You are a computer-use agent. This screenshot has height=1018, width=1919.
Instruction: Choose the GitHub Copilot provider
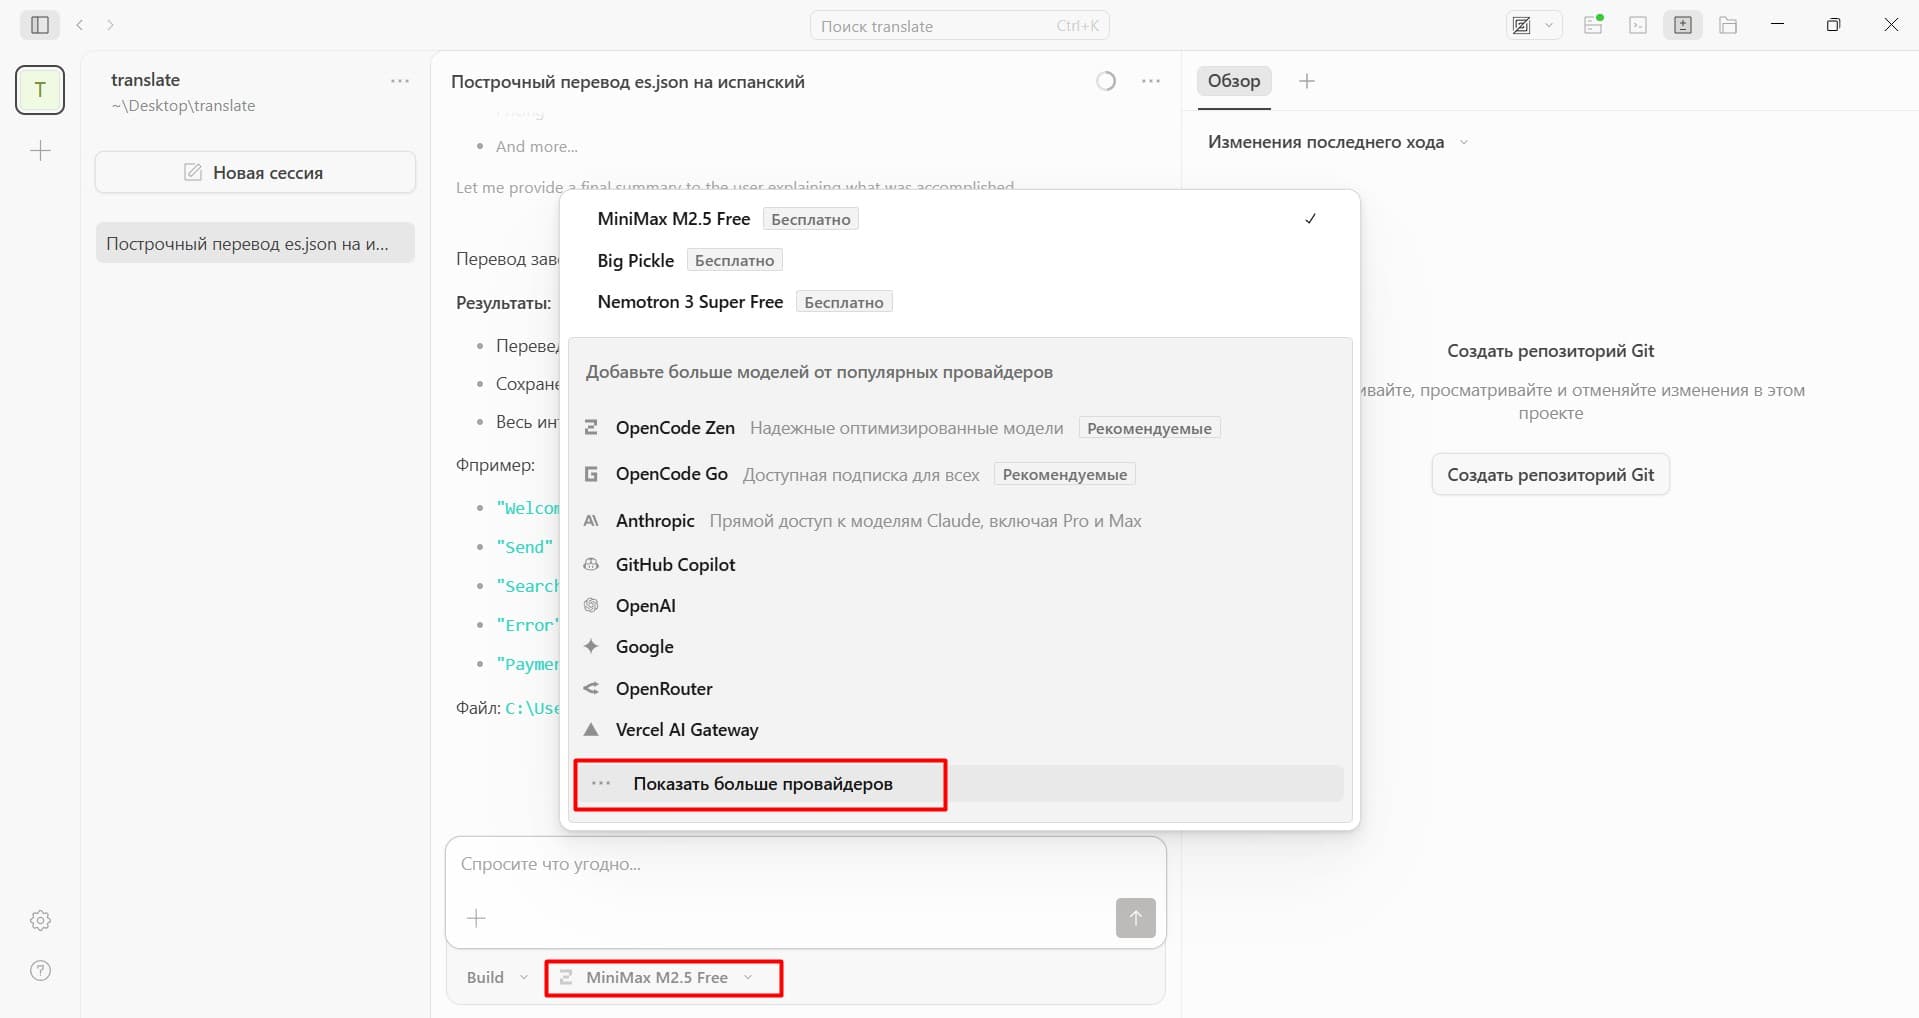coord(959,564)
